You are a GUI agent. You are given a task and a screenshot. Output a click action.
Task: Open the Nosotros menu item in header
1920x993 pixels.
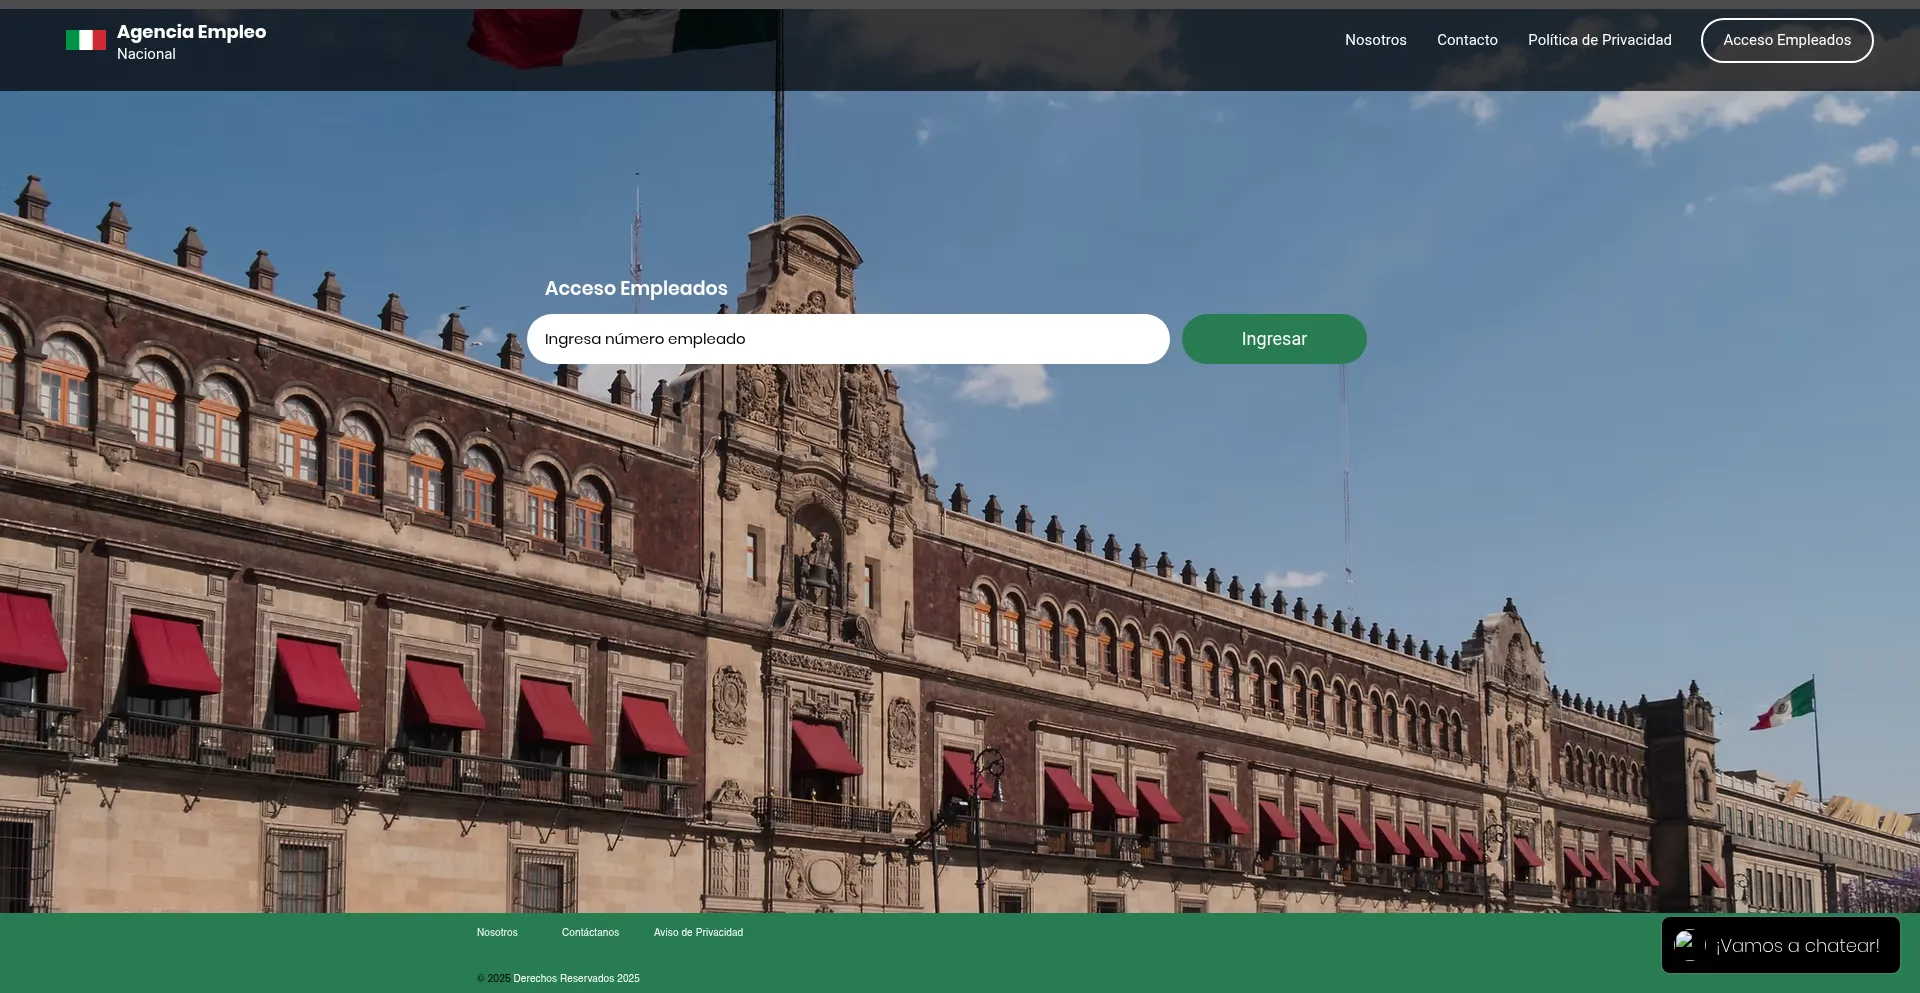pyautogui.click(x=1375, y=40)
